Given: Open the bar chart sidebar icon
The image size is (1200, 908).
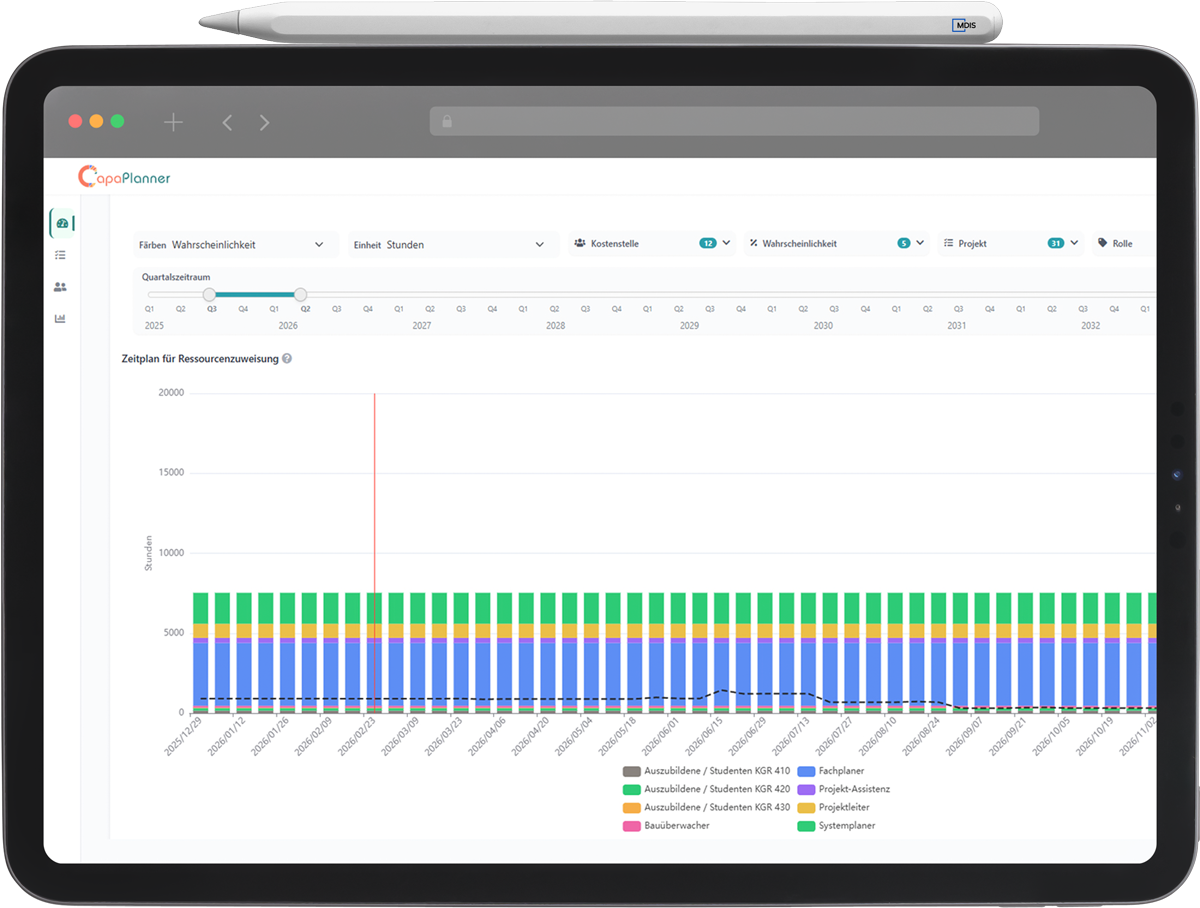Looking at the screenshot, I should [61, 319].
